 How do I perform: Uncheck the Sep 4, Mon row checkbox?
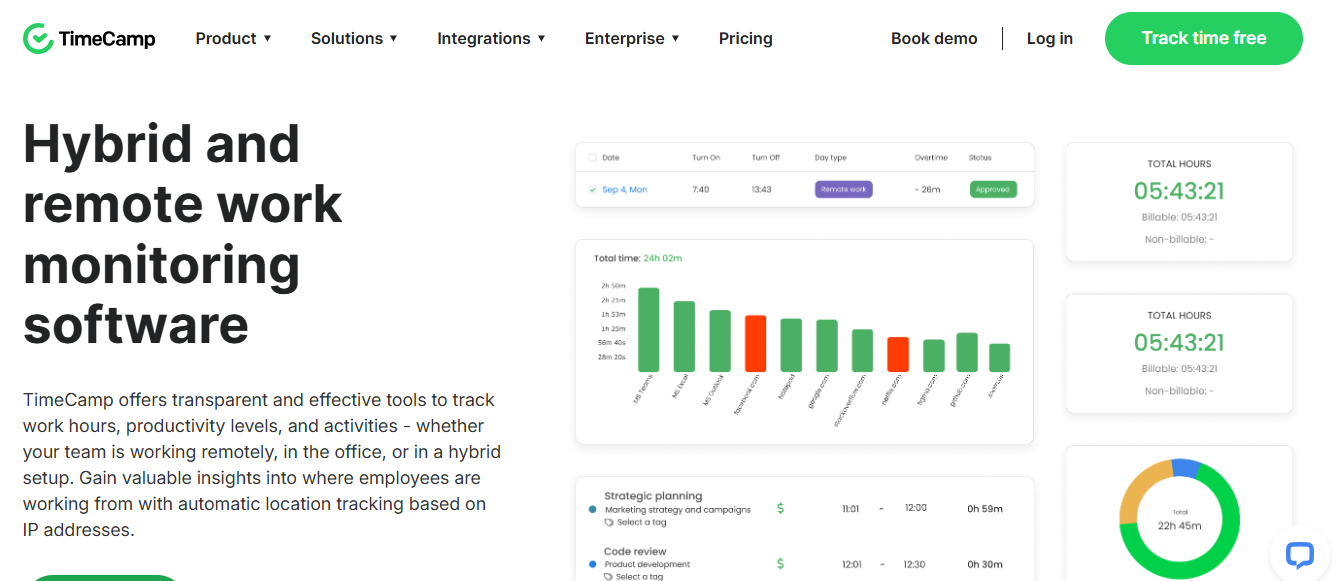[592, 189]
